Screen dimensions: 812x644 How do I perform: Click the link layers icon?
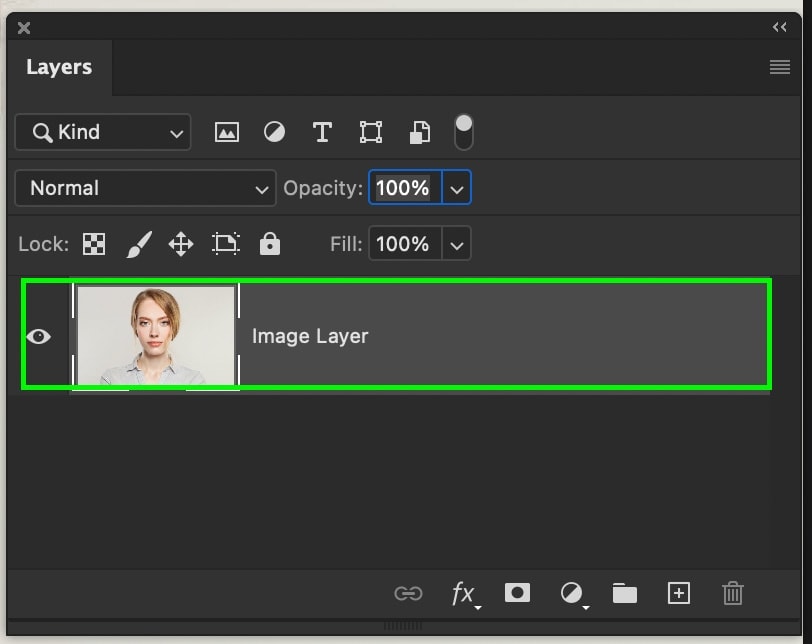[408, 594]
